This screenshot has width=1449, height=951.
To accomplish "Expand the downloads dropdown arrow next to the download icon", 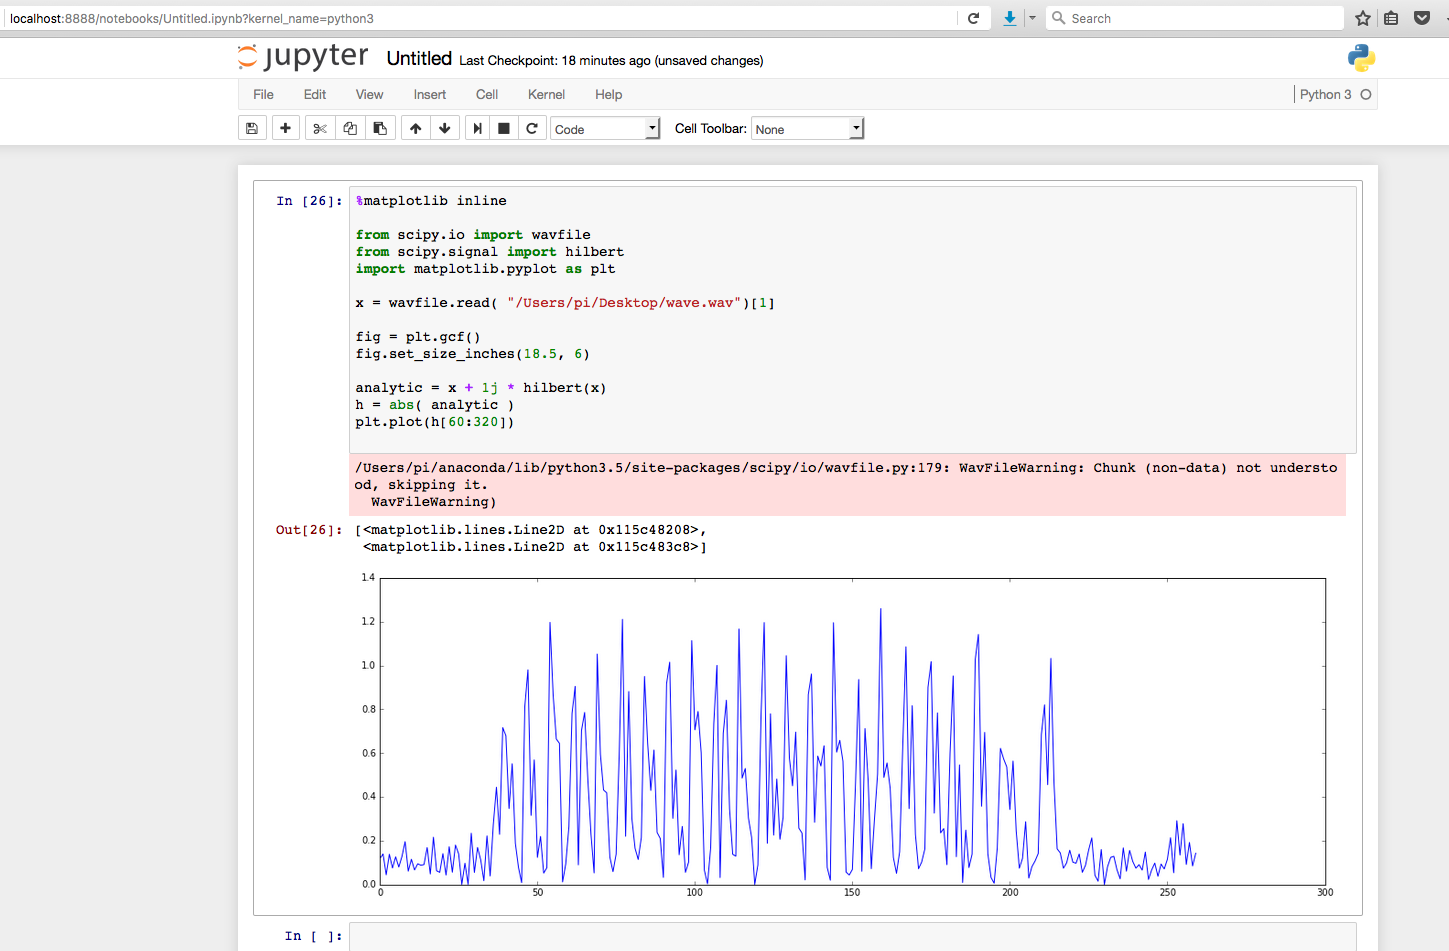I will 1032,18.
